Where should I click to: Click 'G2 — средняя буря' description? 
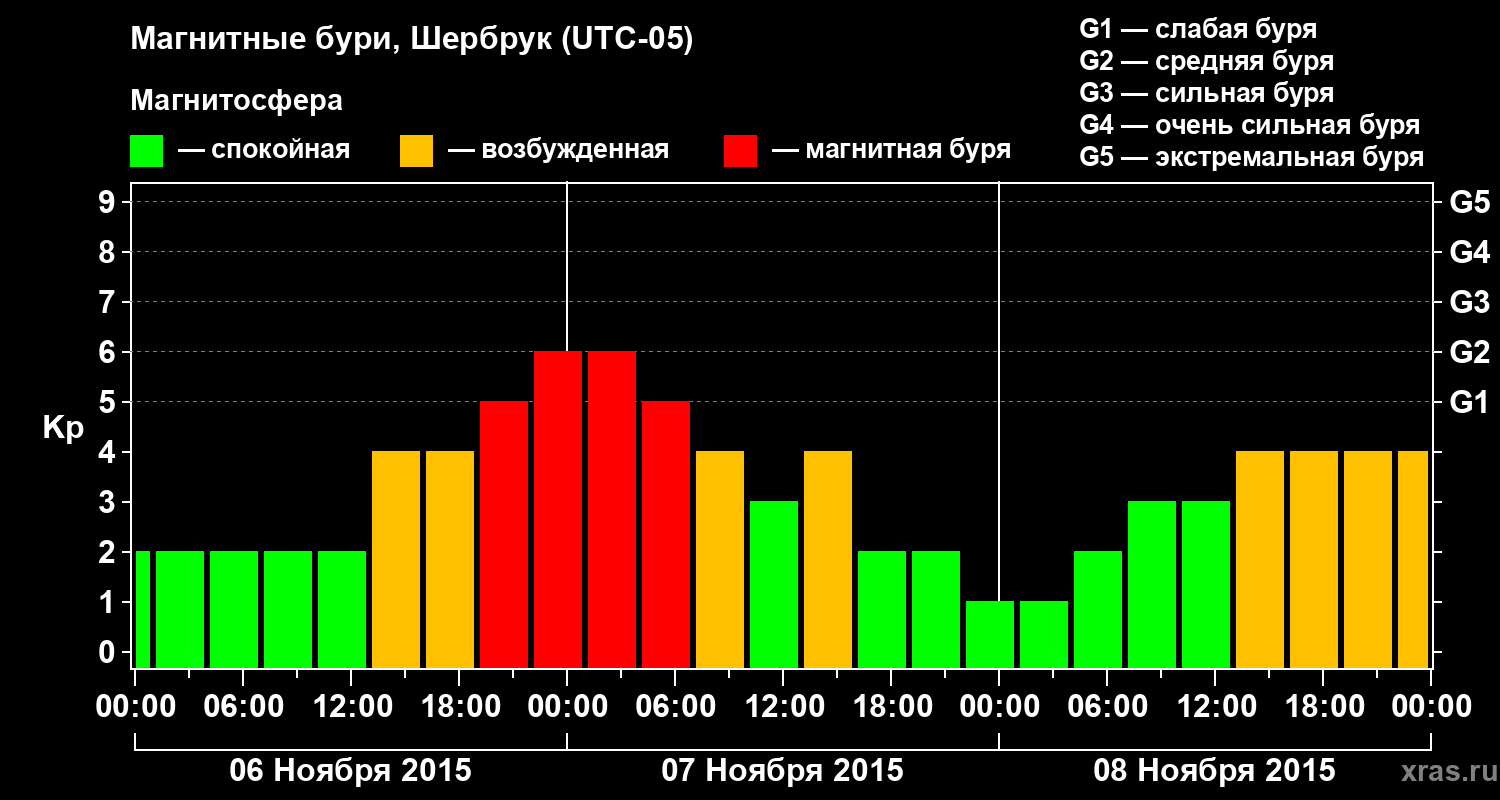coord(1206,61)
